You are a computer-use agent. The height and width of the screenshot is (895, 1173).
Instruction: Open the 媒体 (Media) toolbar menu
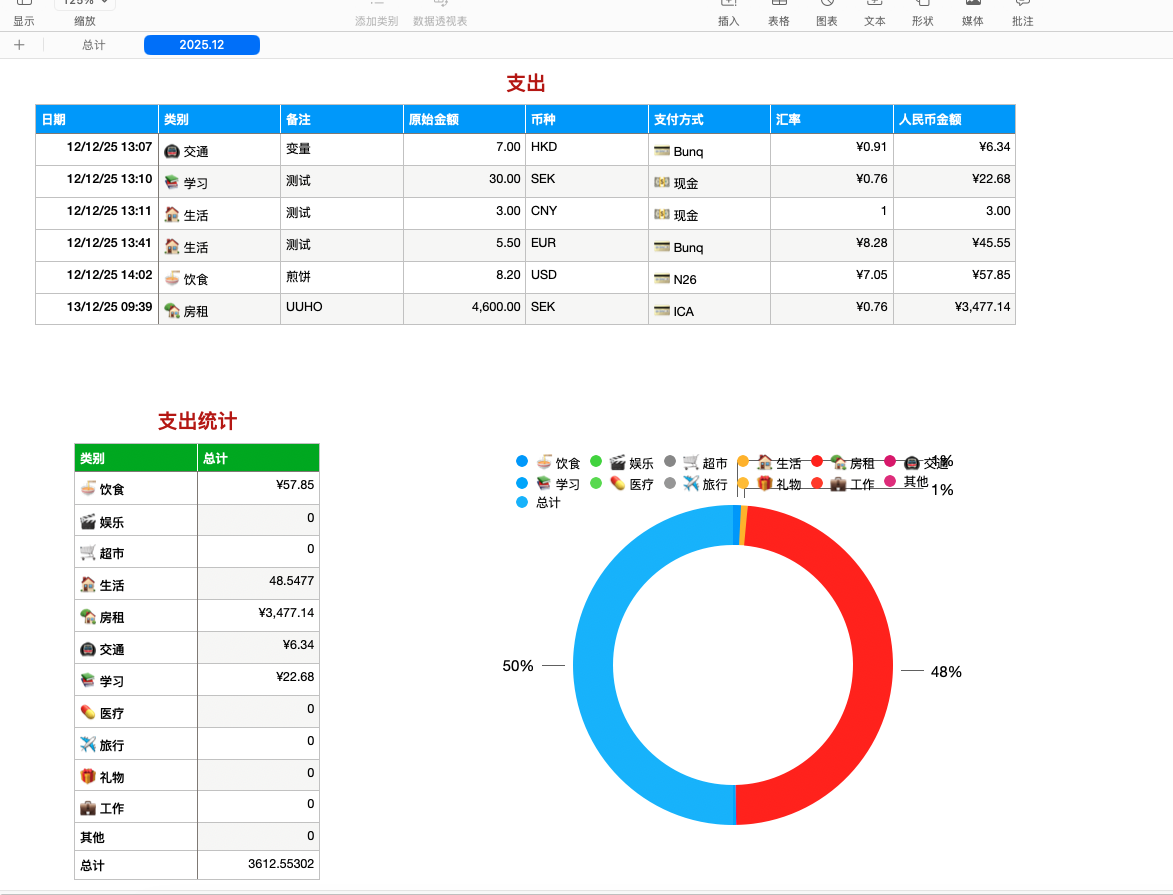tap(972, 12)
